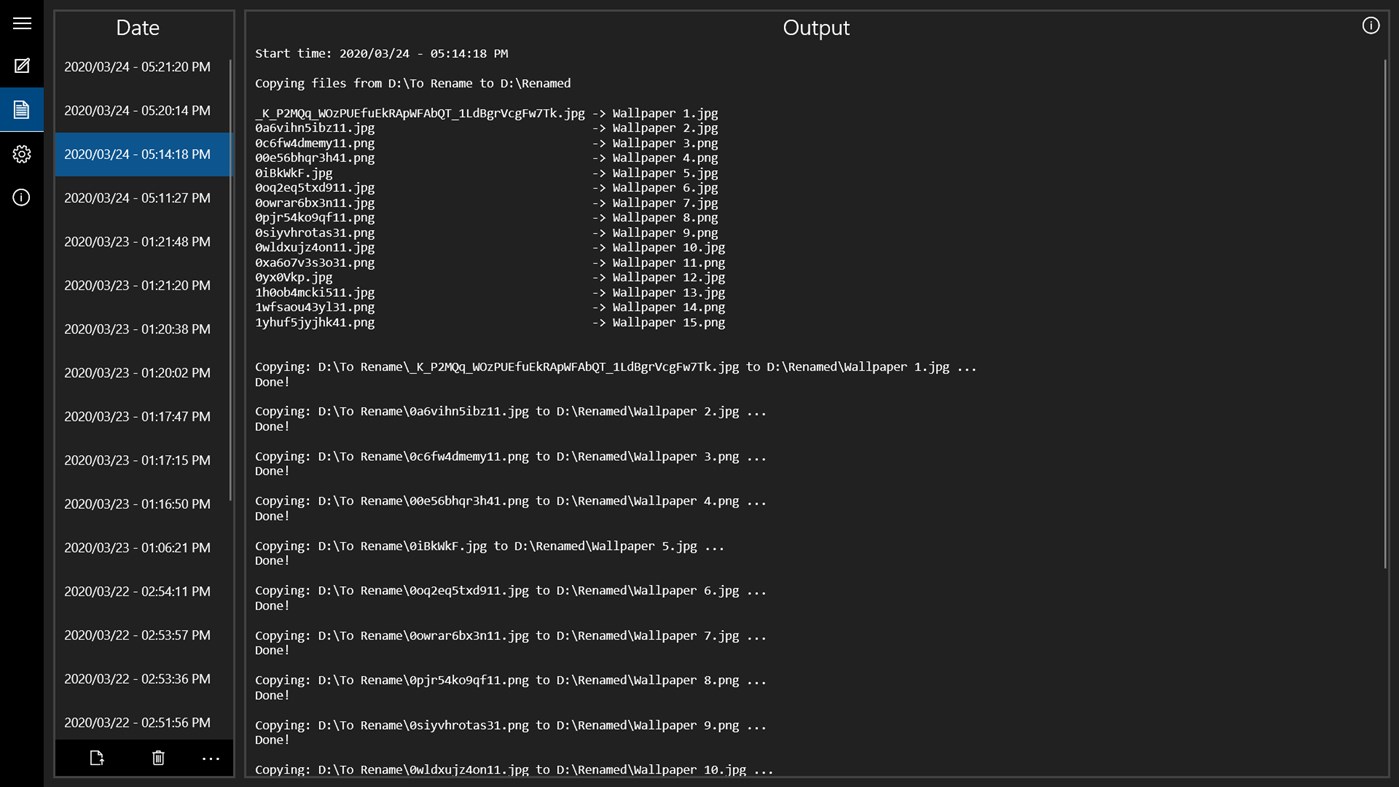
Task: Open Settings gear in sidebar
Action: click(21, 154)
